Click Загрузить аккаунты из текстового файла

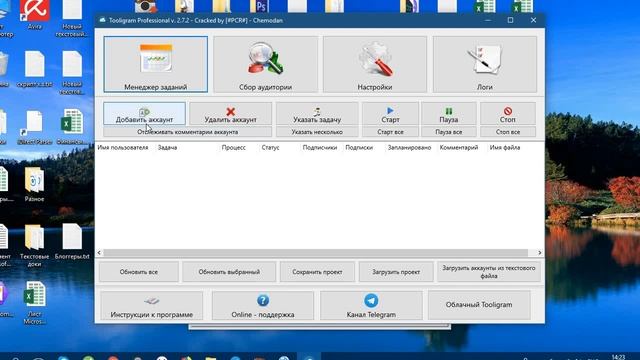tap(489, 272)
